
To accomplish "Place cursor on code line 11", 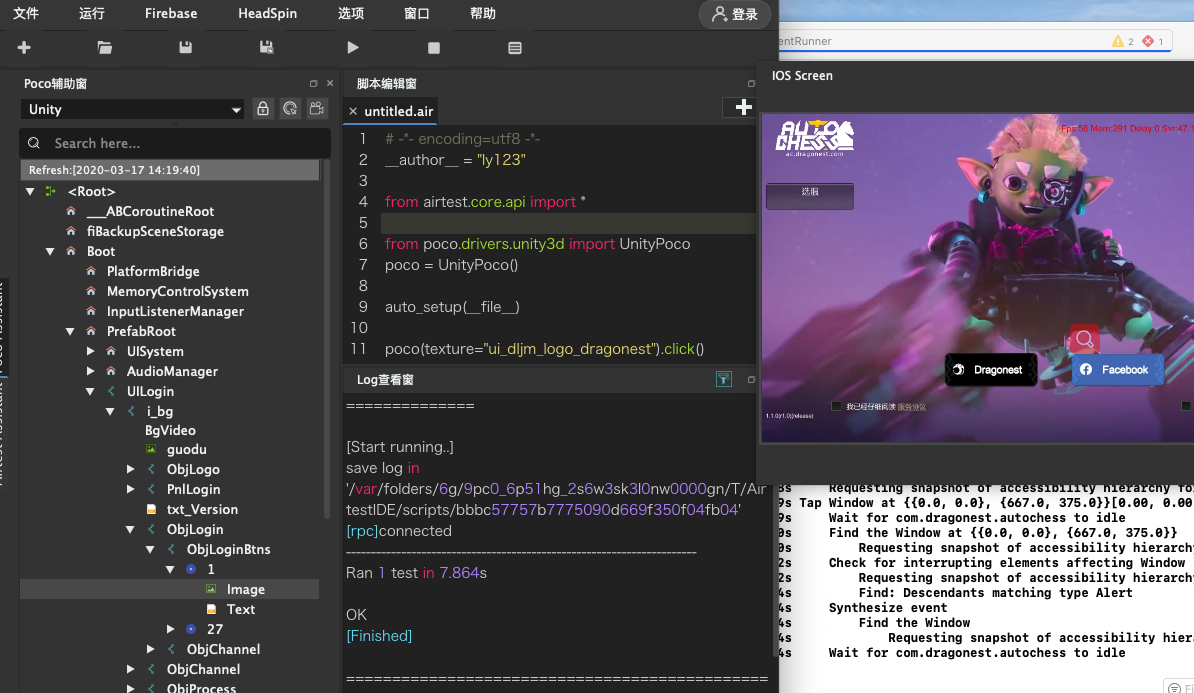I will coord(544,349).
